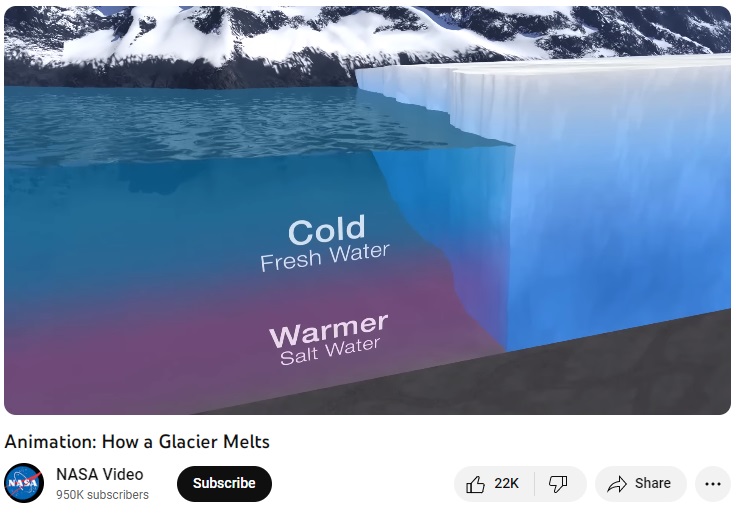737x516 pixels.
Task: Click the thumbs-down dislike icon
Action: pyautogui.click(x=558, y=484)
